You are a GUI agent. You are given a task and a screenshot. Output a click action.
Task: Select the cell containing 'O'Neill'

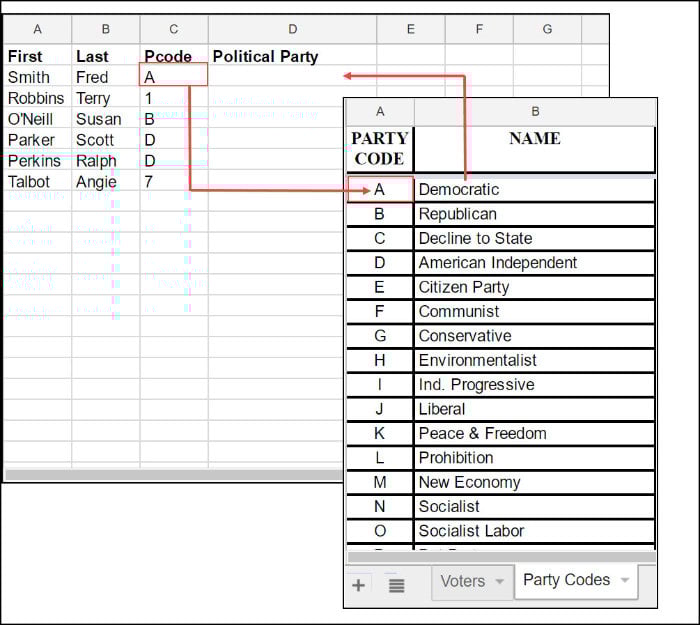pos(38,119)
